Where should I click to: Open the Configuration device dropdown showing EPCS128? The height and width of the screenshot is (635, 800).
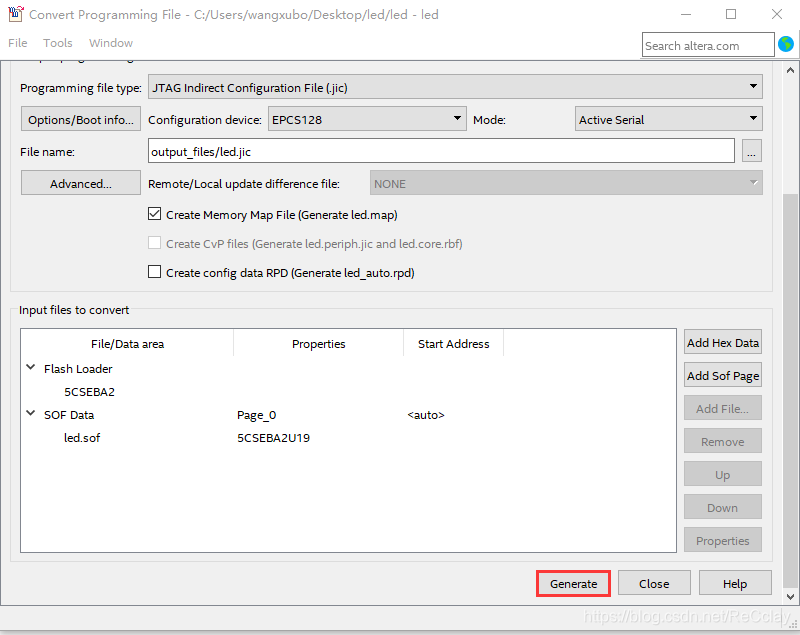pyautogui.click(x=367, y=119)
